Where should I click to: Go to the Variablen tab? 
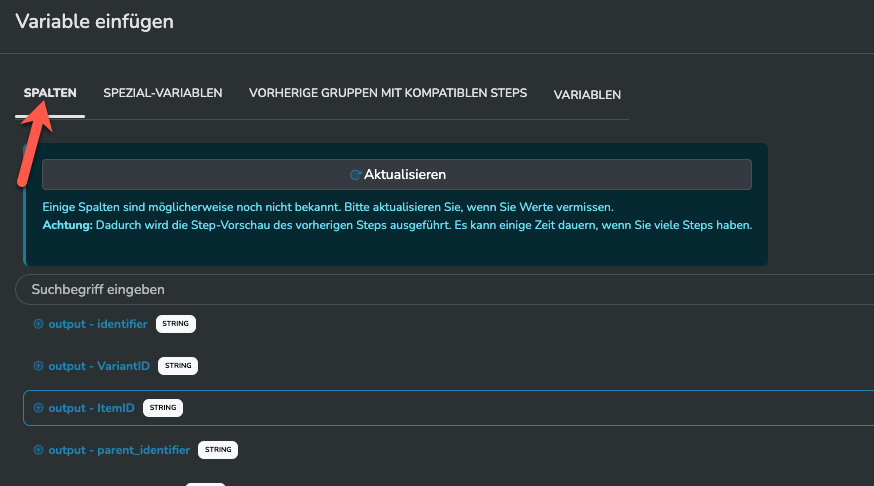[x=587, y=95]
